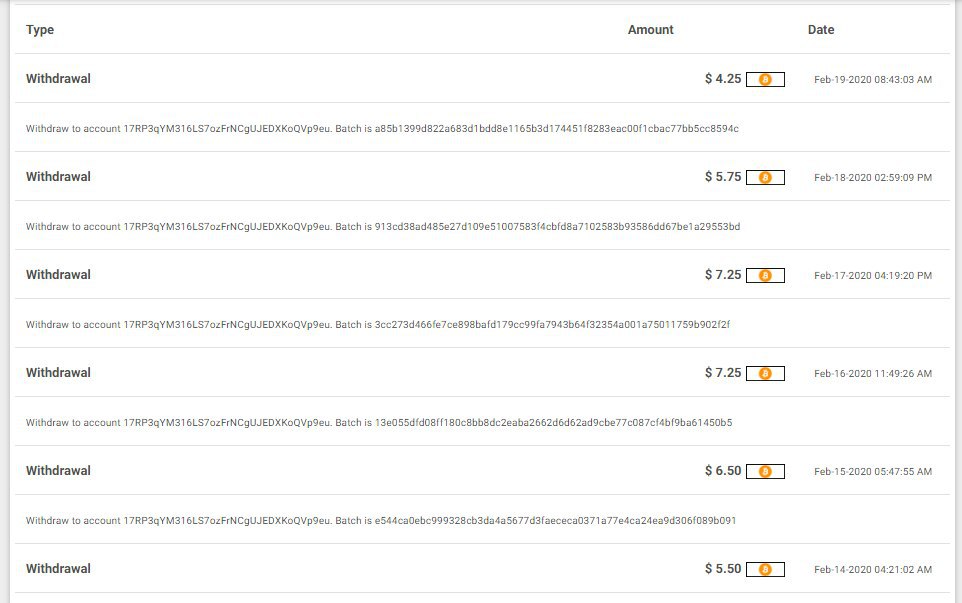Click Withdrawal label dated Feb-18-2020
This screenshot has width=962, height=603.
coord(58,177)
